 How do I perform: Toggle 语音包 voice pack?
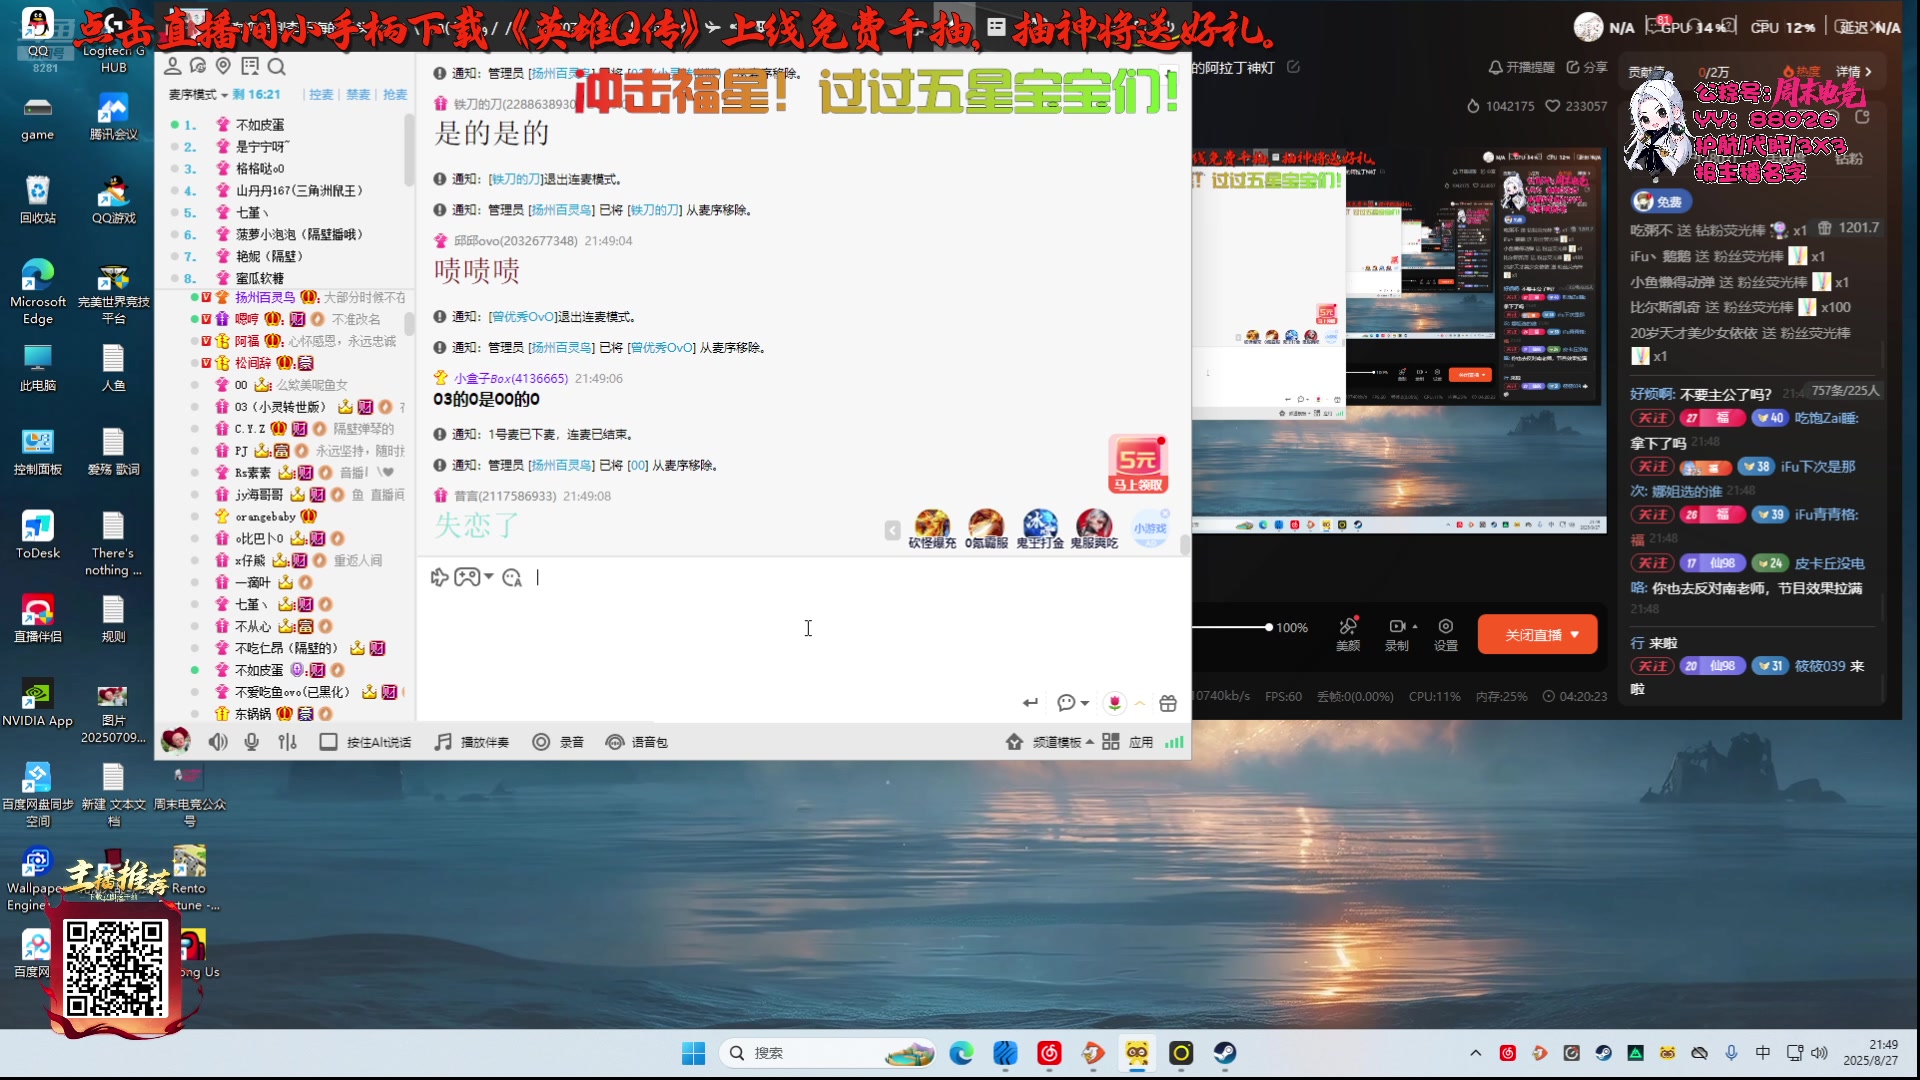tap(637, 742)
